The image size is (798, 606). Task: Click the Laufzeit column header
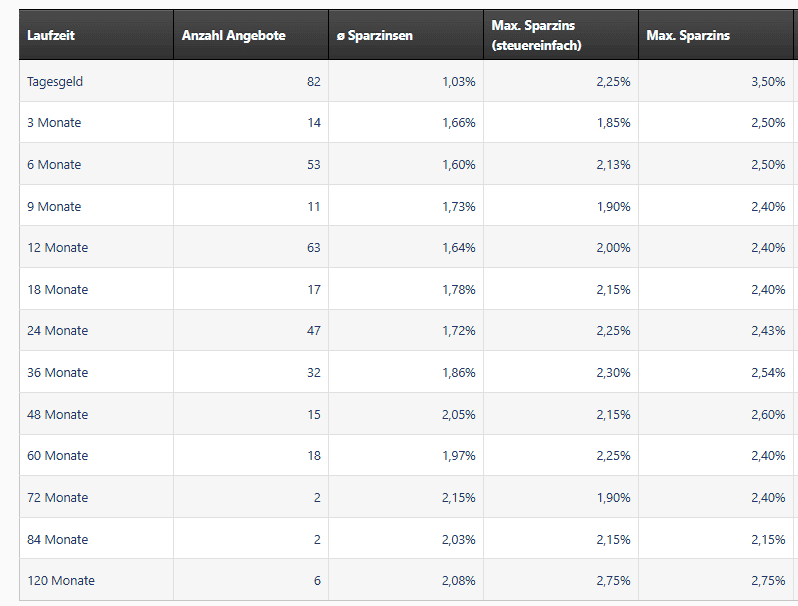(x=51, y=35)
